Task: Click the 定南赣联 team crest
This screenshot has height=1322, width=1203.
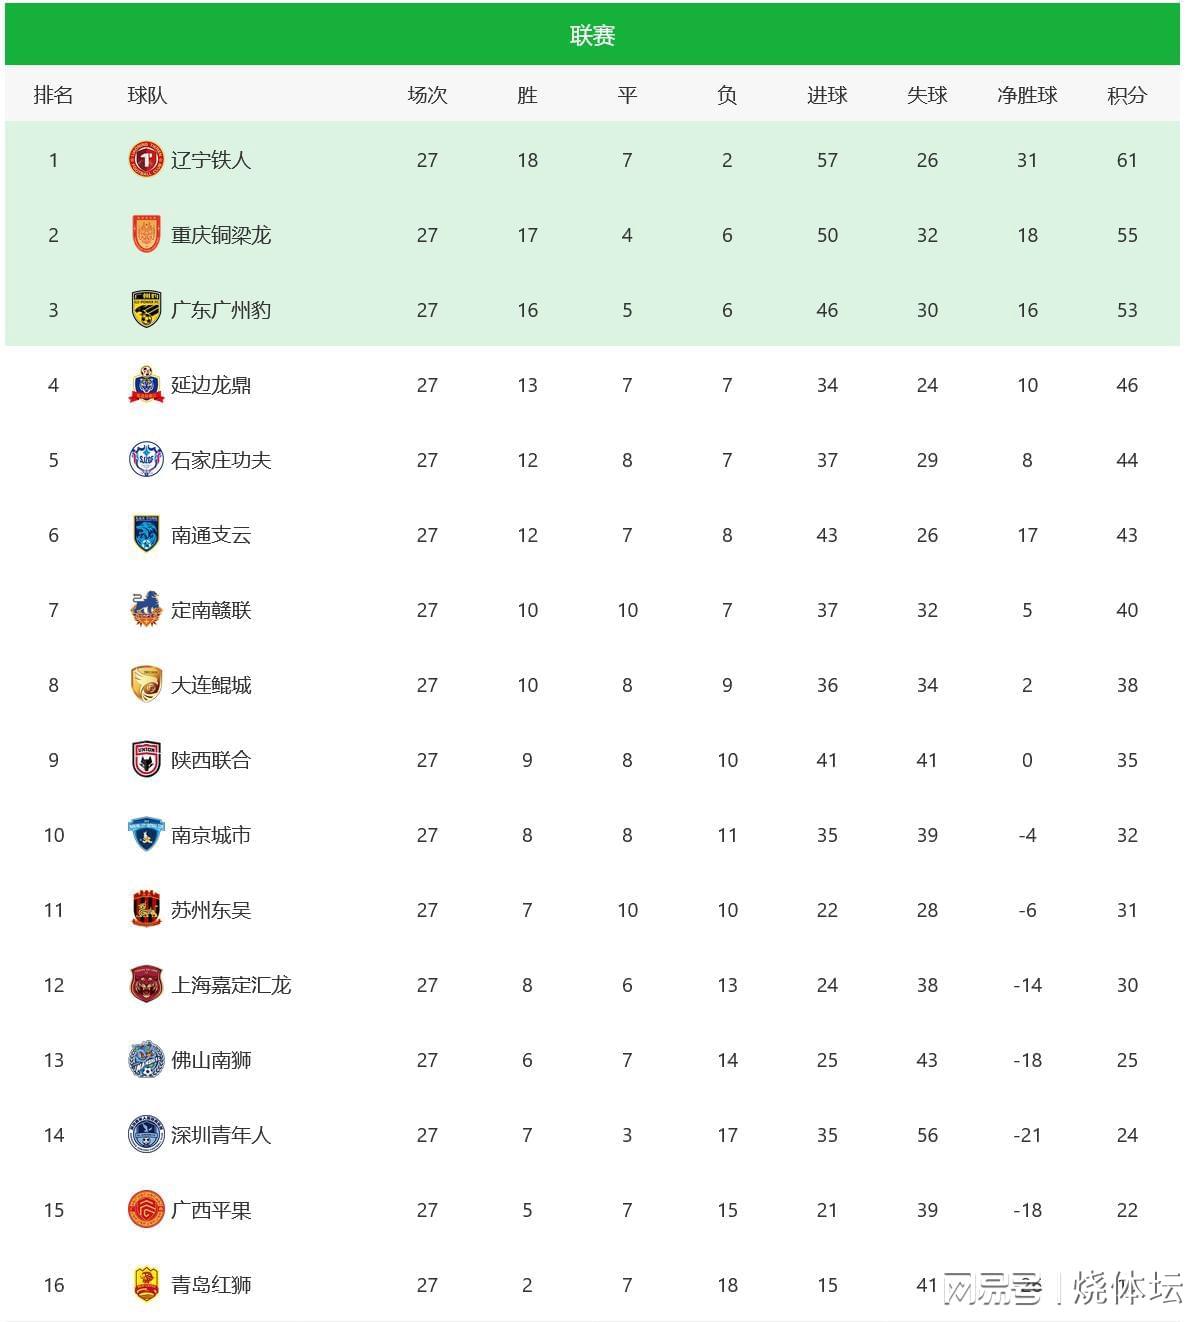Action: tap(146, 610)
